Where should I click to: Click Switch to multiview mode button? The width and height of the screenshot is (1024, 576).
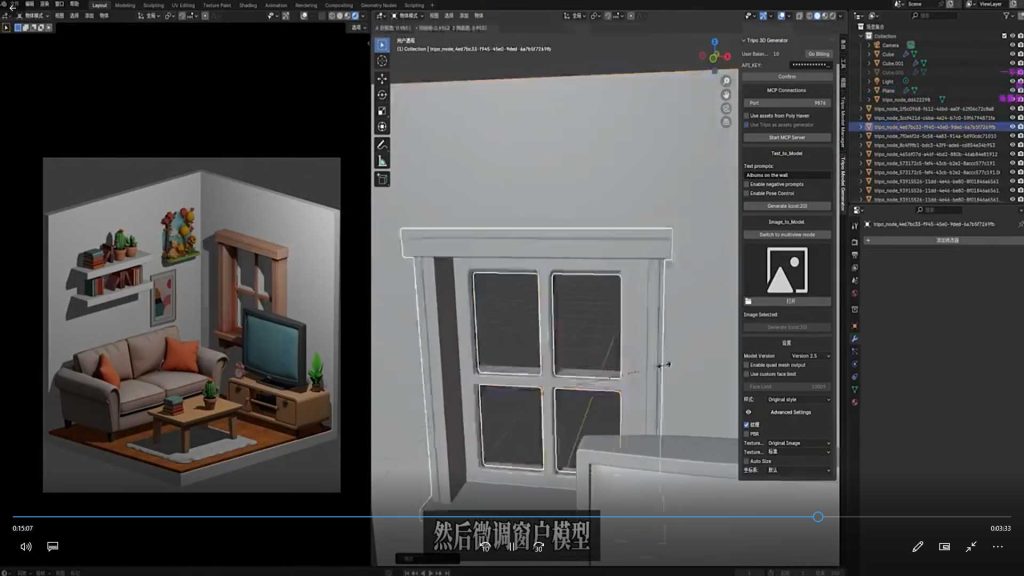point(787,234)
